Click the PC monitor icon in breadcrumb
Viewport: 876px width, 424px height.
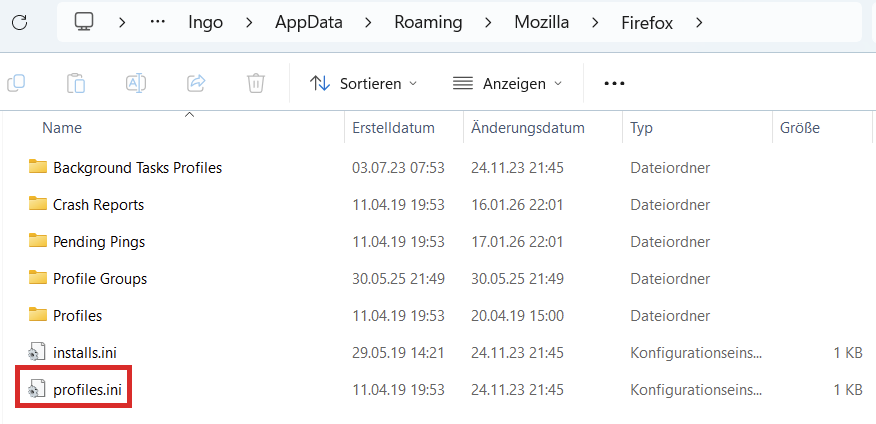pyautogui.click(x=84, y=21)
